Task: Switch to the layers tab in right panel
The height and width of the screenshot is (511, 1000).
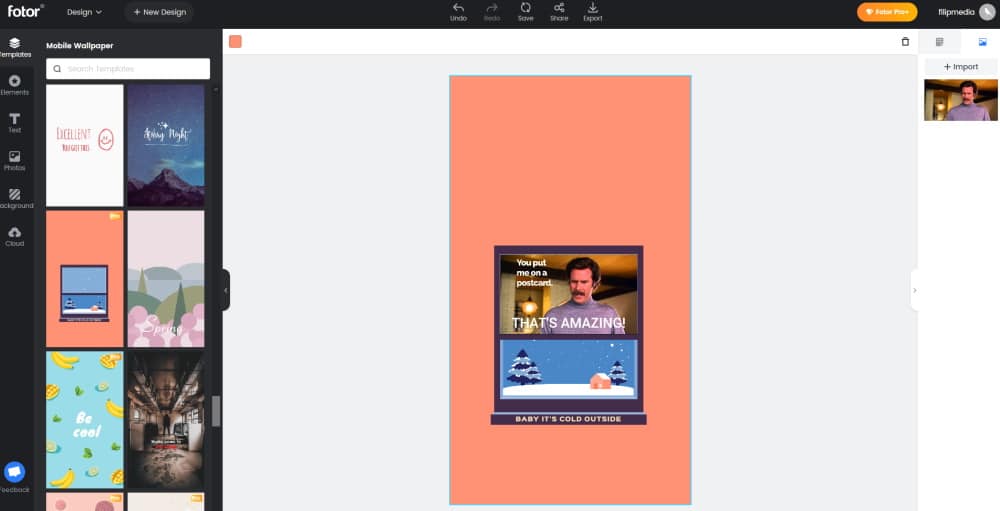Action: [939, 42]
